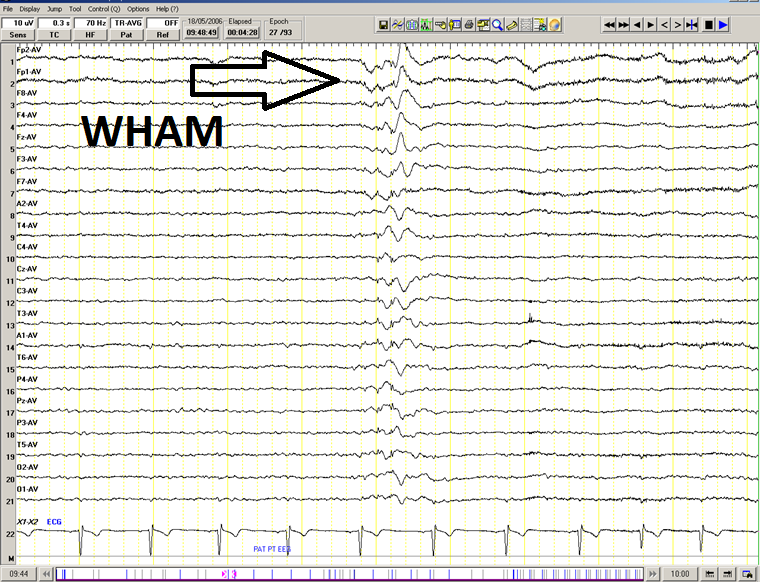Open the Pat montage pattern selector

(126, 34)
